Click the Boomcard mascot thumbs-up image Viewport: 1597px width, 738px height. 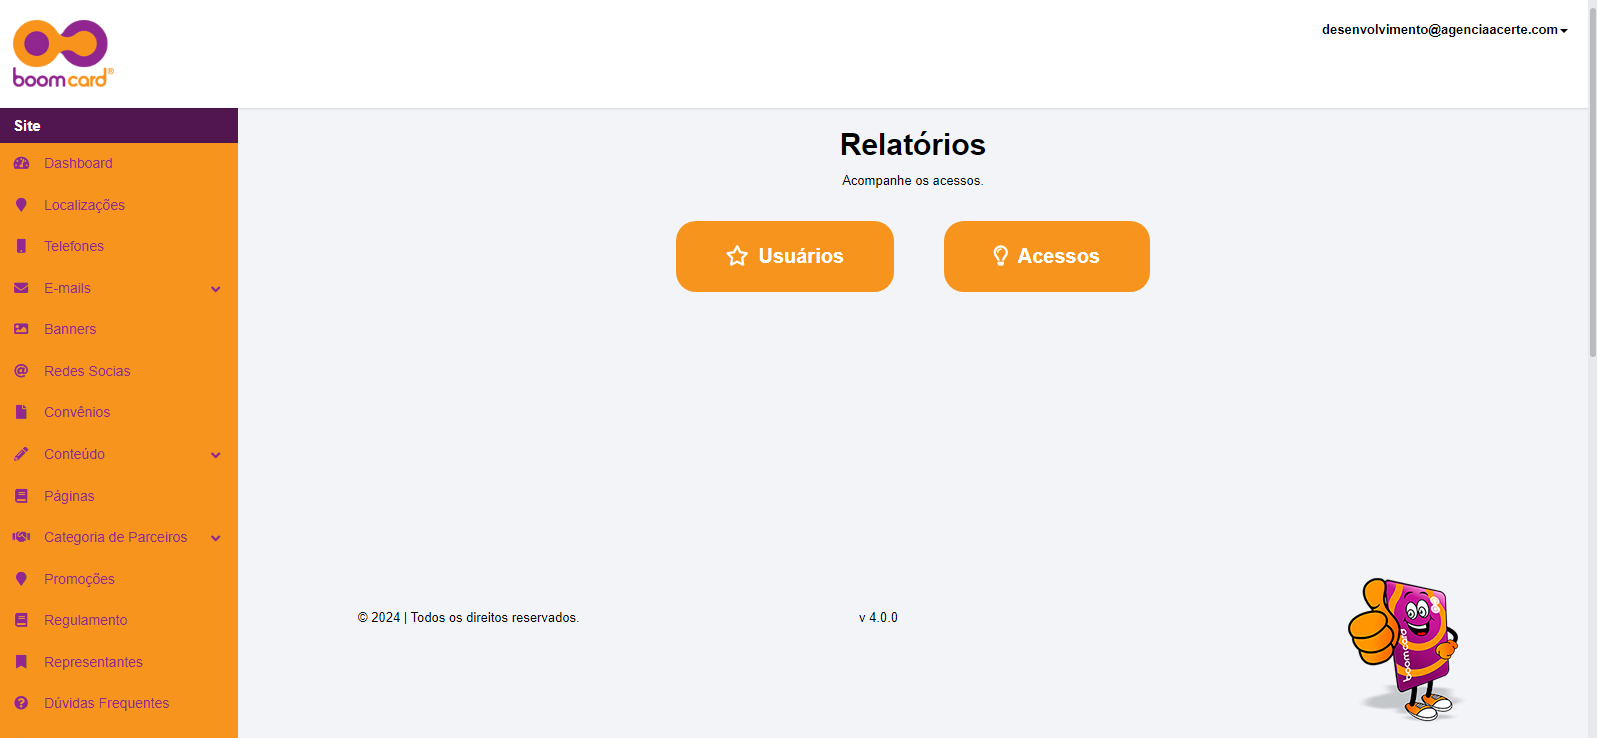coord(1406,648)
